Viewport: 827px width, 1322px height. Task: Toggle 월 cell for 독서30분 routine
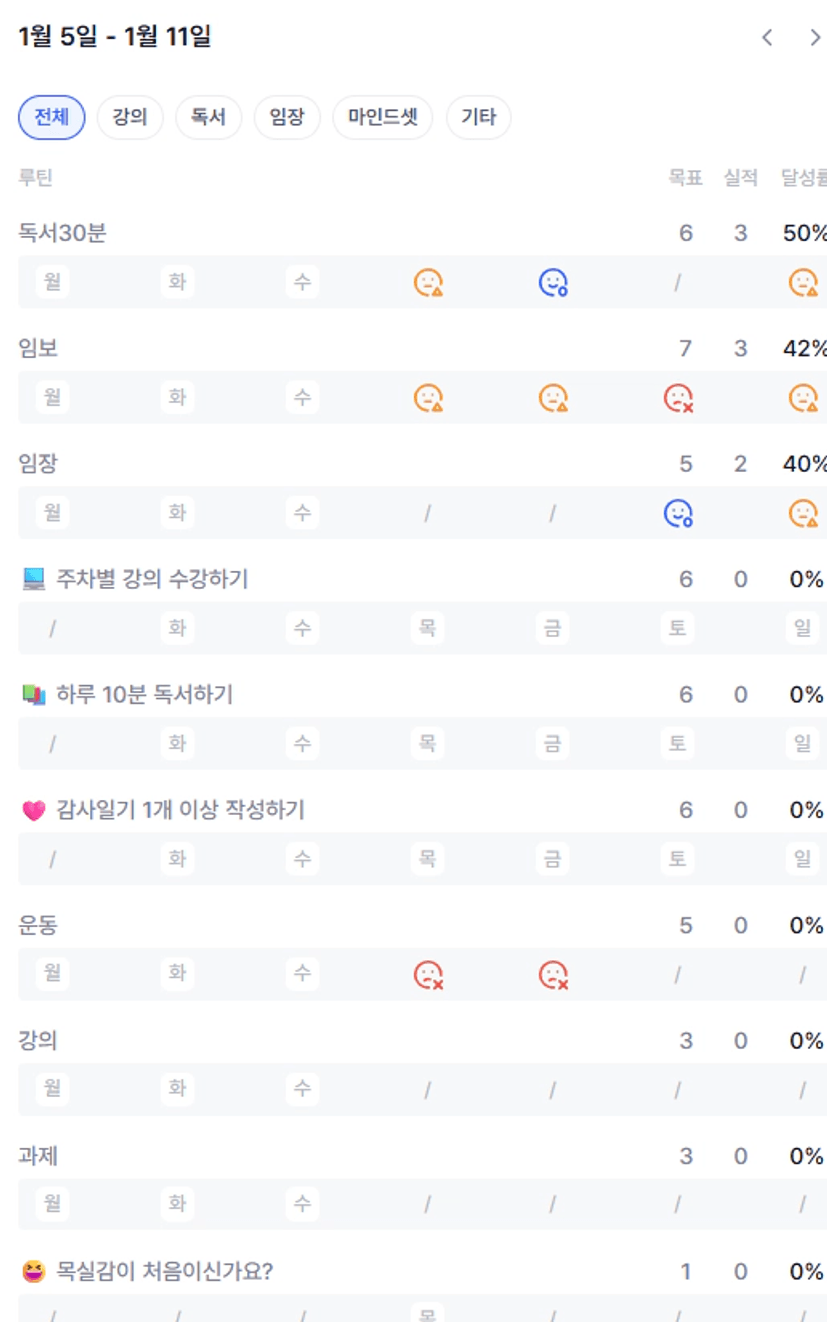point(52,283)
